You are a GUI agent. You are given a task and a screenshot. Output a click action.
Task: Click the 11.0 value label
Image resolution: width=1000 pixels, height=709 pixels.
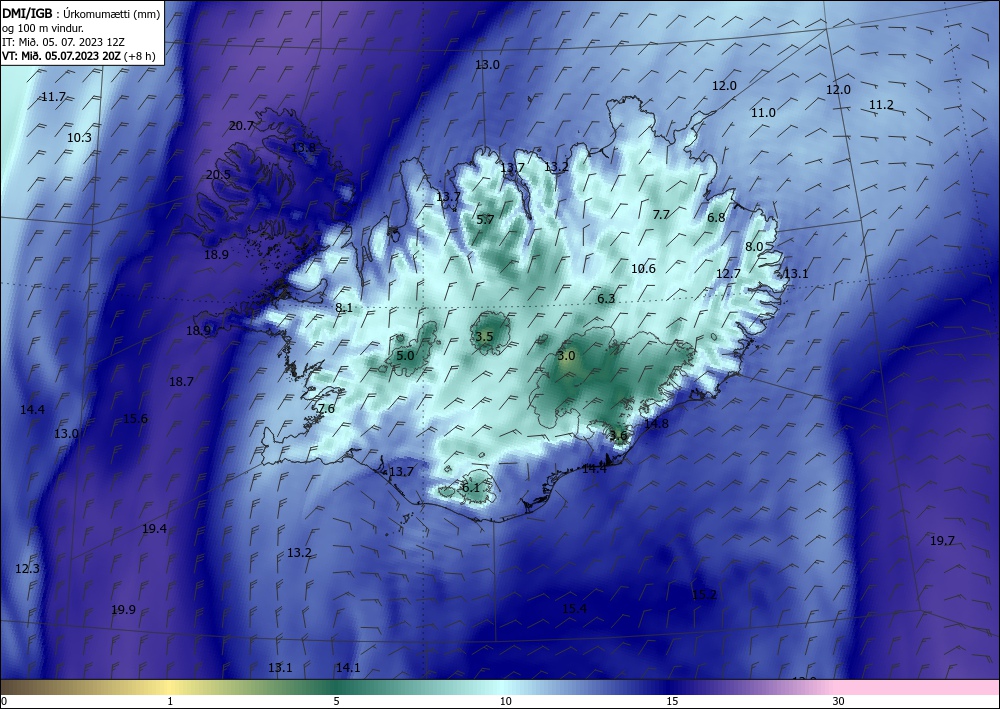pyautogui.click(x=763, y=113)
